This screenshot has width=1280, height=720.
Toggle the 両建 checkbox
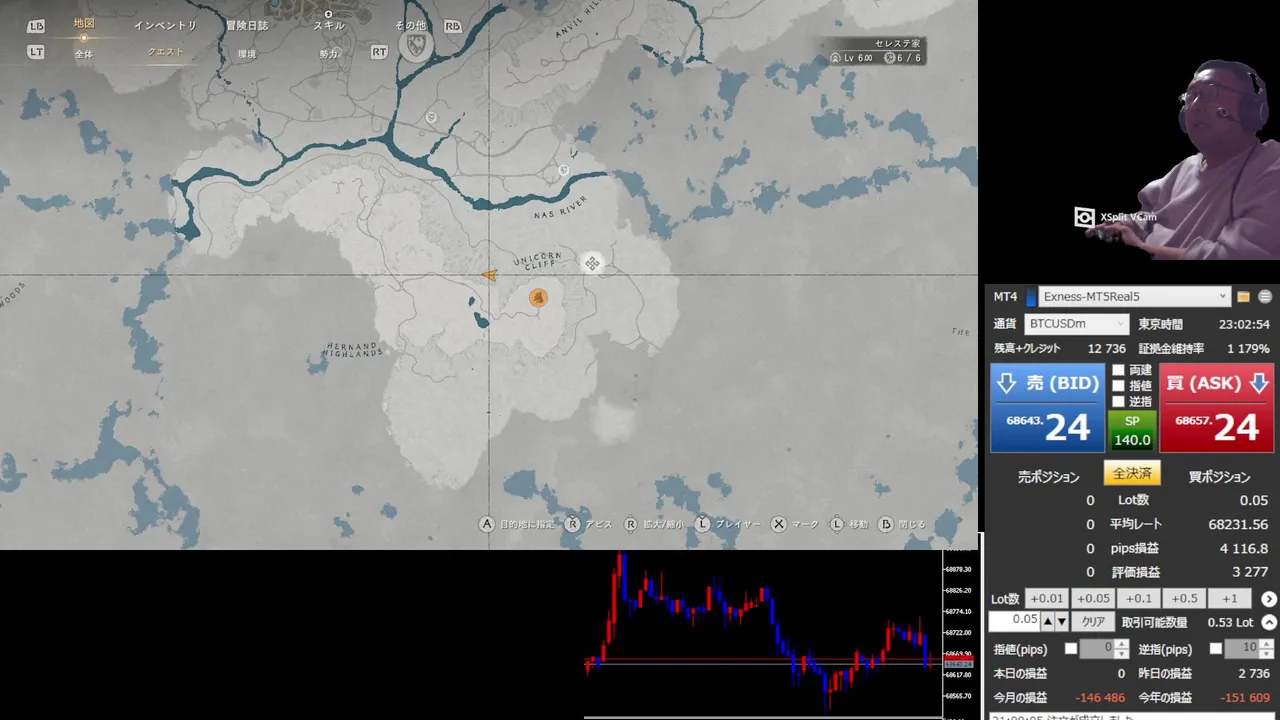1118,370
